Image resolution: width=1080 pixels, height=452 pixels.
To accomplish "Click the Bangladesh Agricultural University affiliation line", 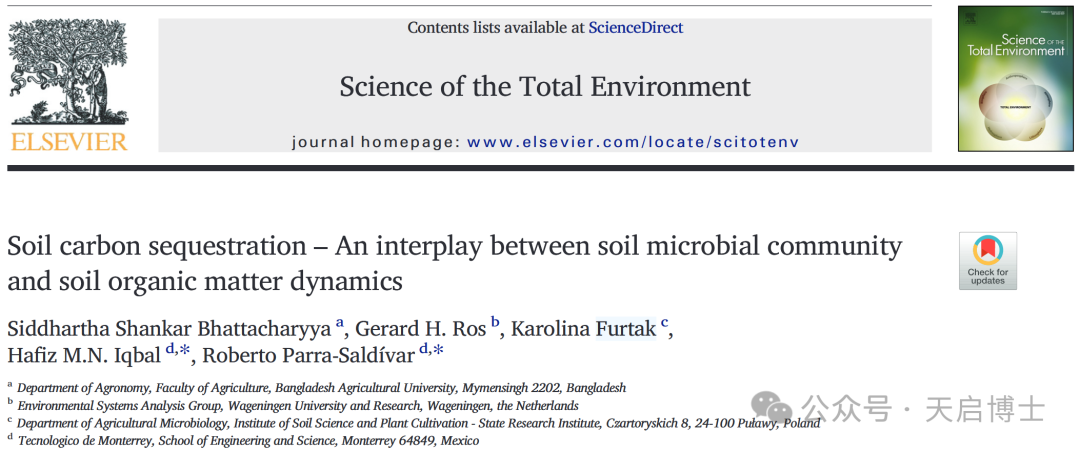I will coord(317,388).
